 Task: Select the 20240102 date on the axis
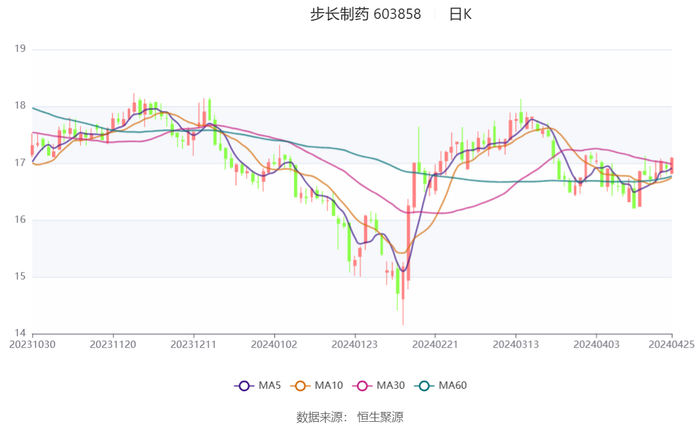[274, 343]
